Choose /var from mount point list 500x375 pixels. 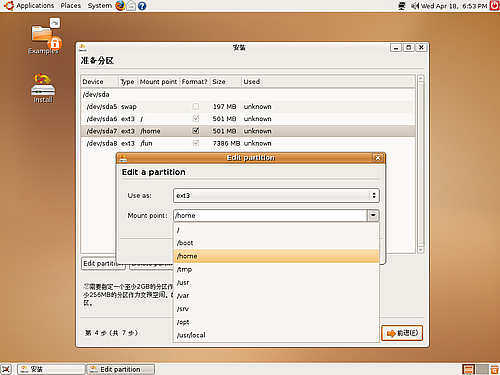277,296
